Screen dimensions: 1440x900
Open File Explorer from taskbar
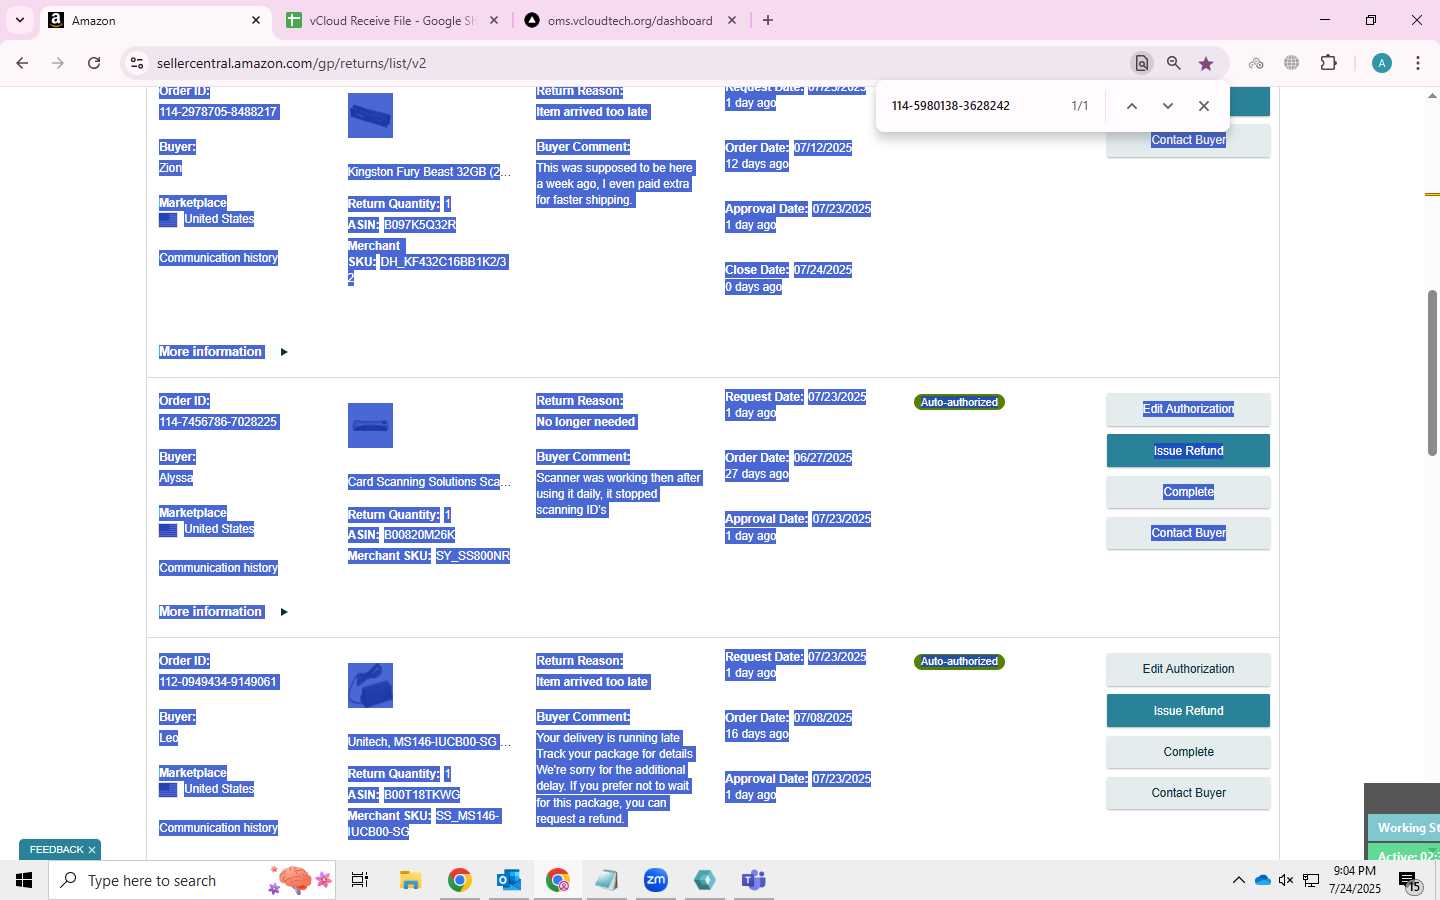[410, 880]
